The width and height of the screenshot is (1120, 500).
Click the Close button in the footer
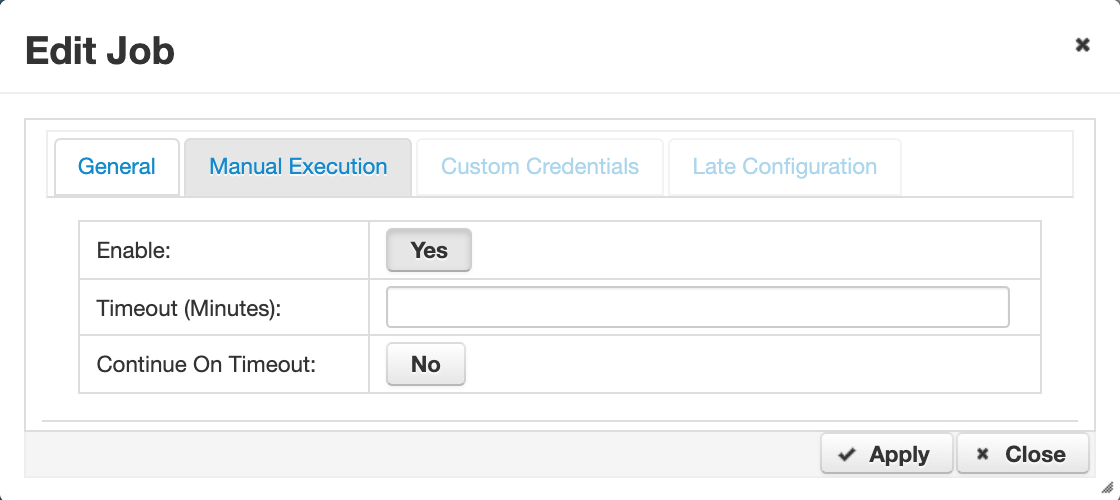(1023, 454)
